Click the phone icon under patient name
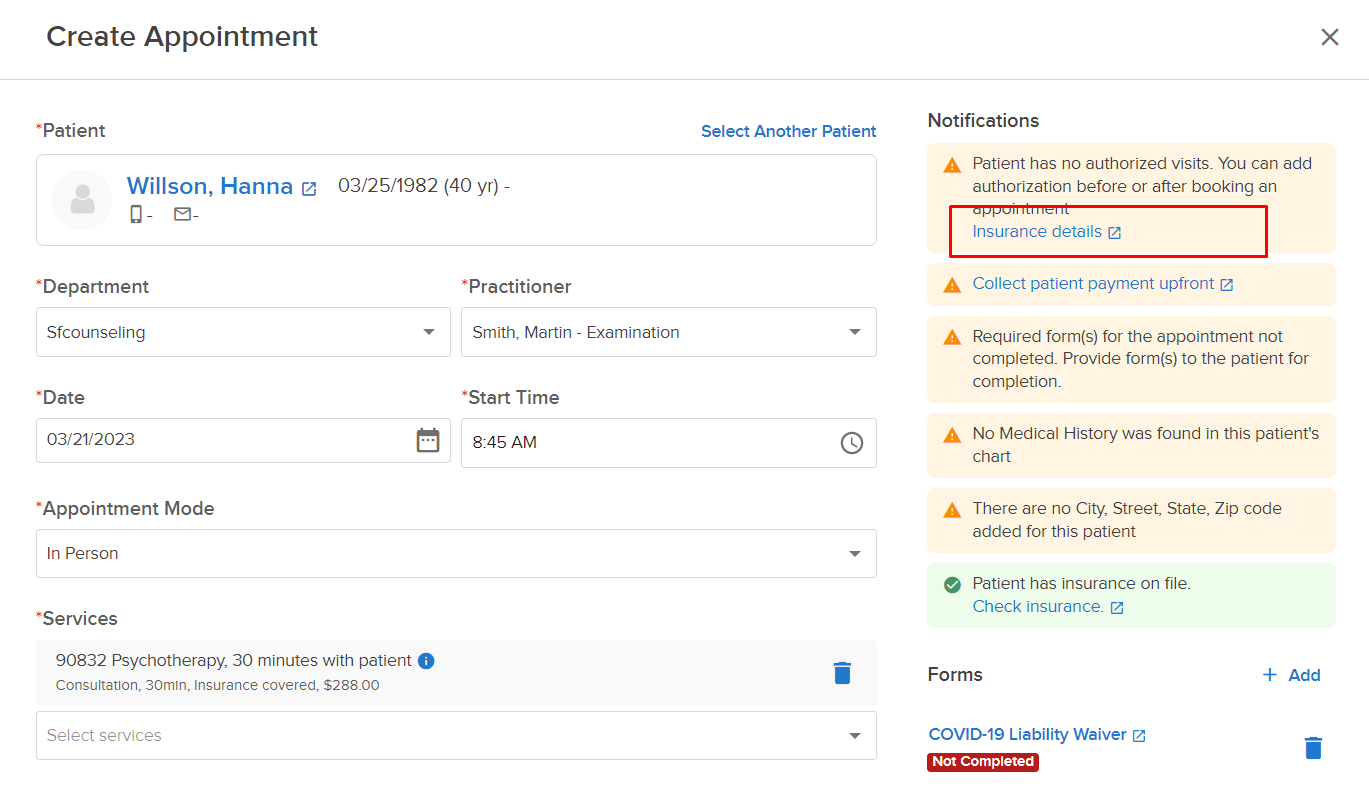1369x786 pixels. point(136,214)
